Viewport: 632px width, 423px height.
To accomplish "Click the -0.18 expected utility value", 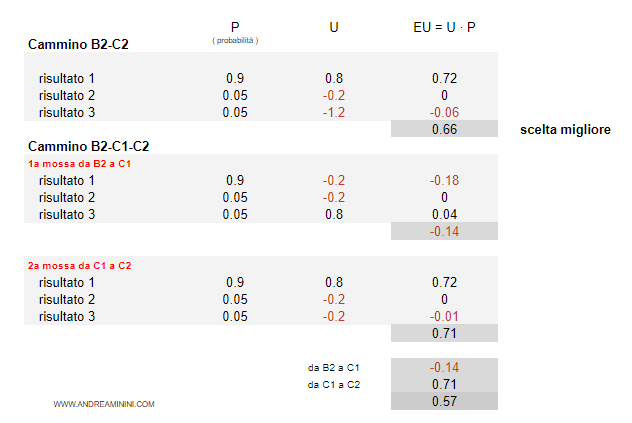I will coord(444,180).
